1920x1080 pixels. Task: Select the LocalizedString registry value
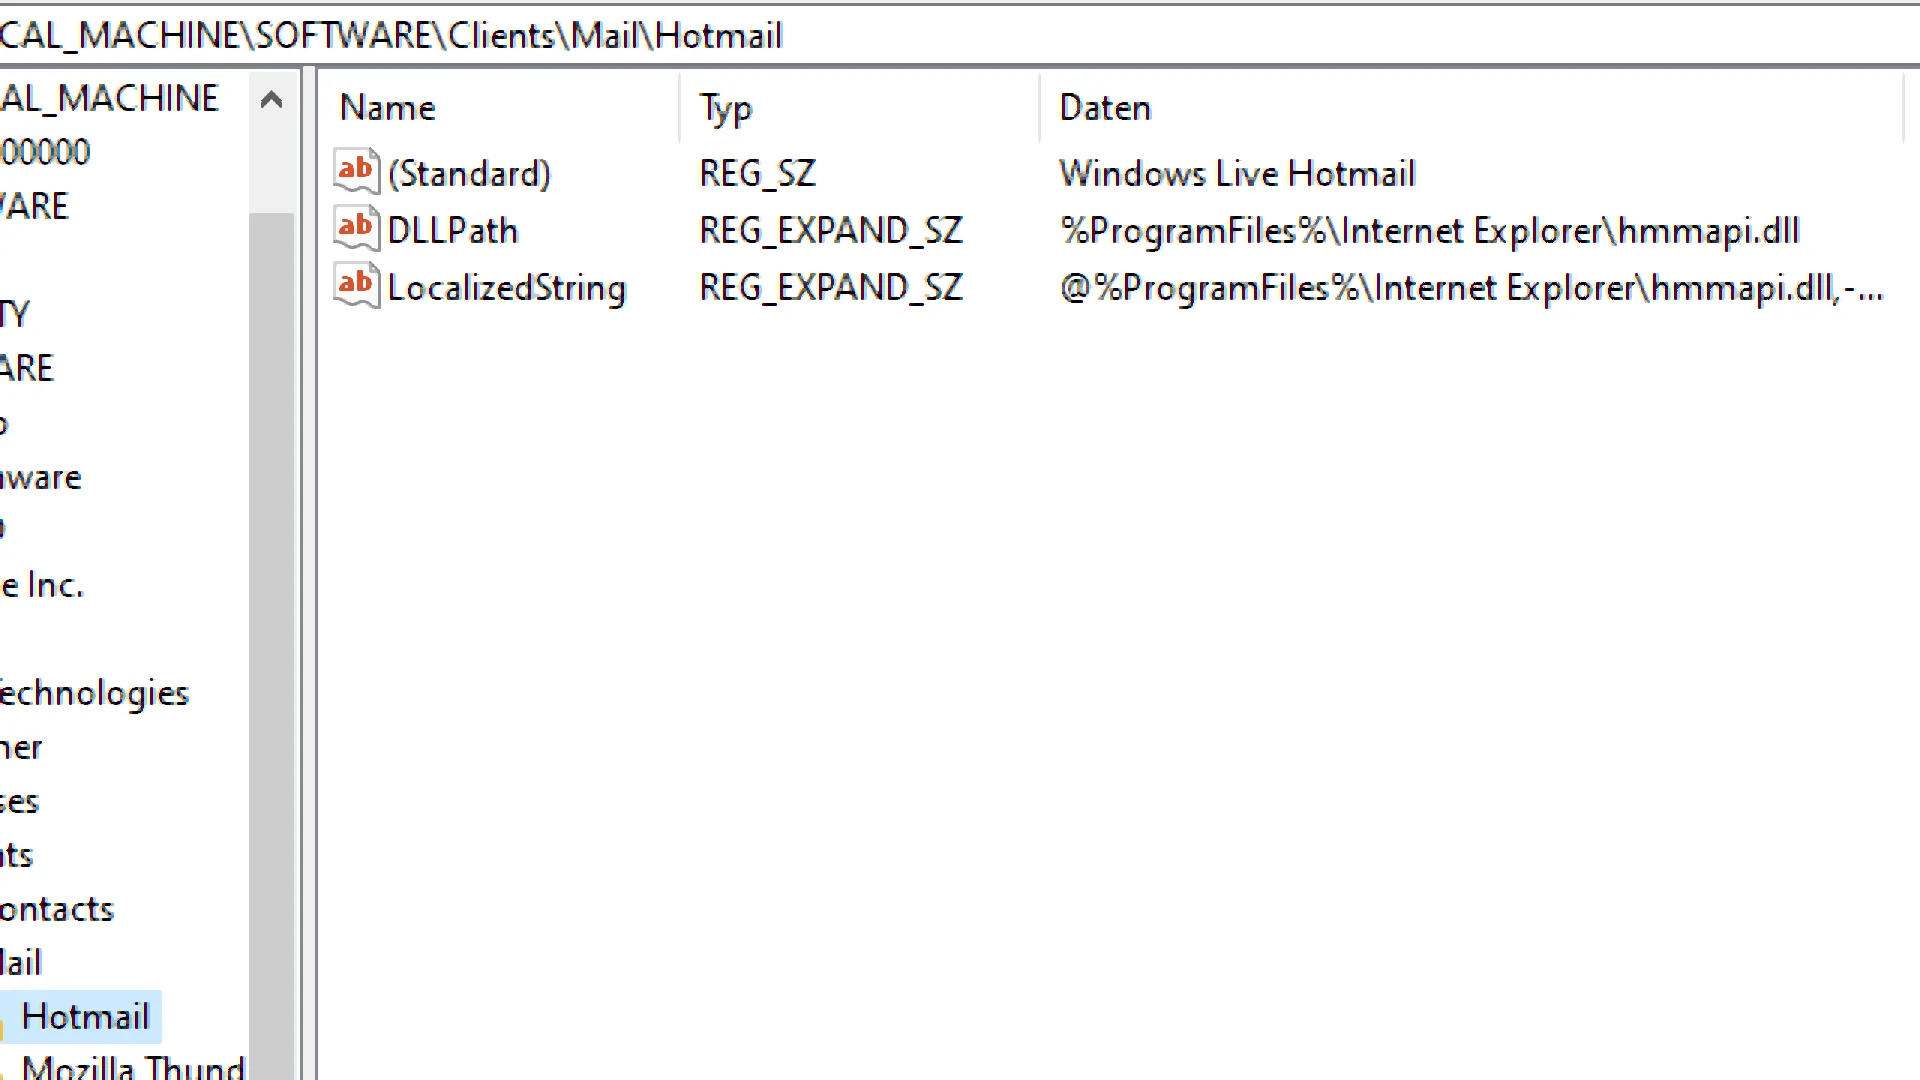click(x=506, y=288)
